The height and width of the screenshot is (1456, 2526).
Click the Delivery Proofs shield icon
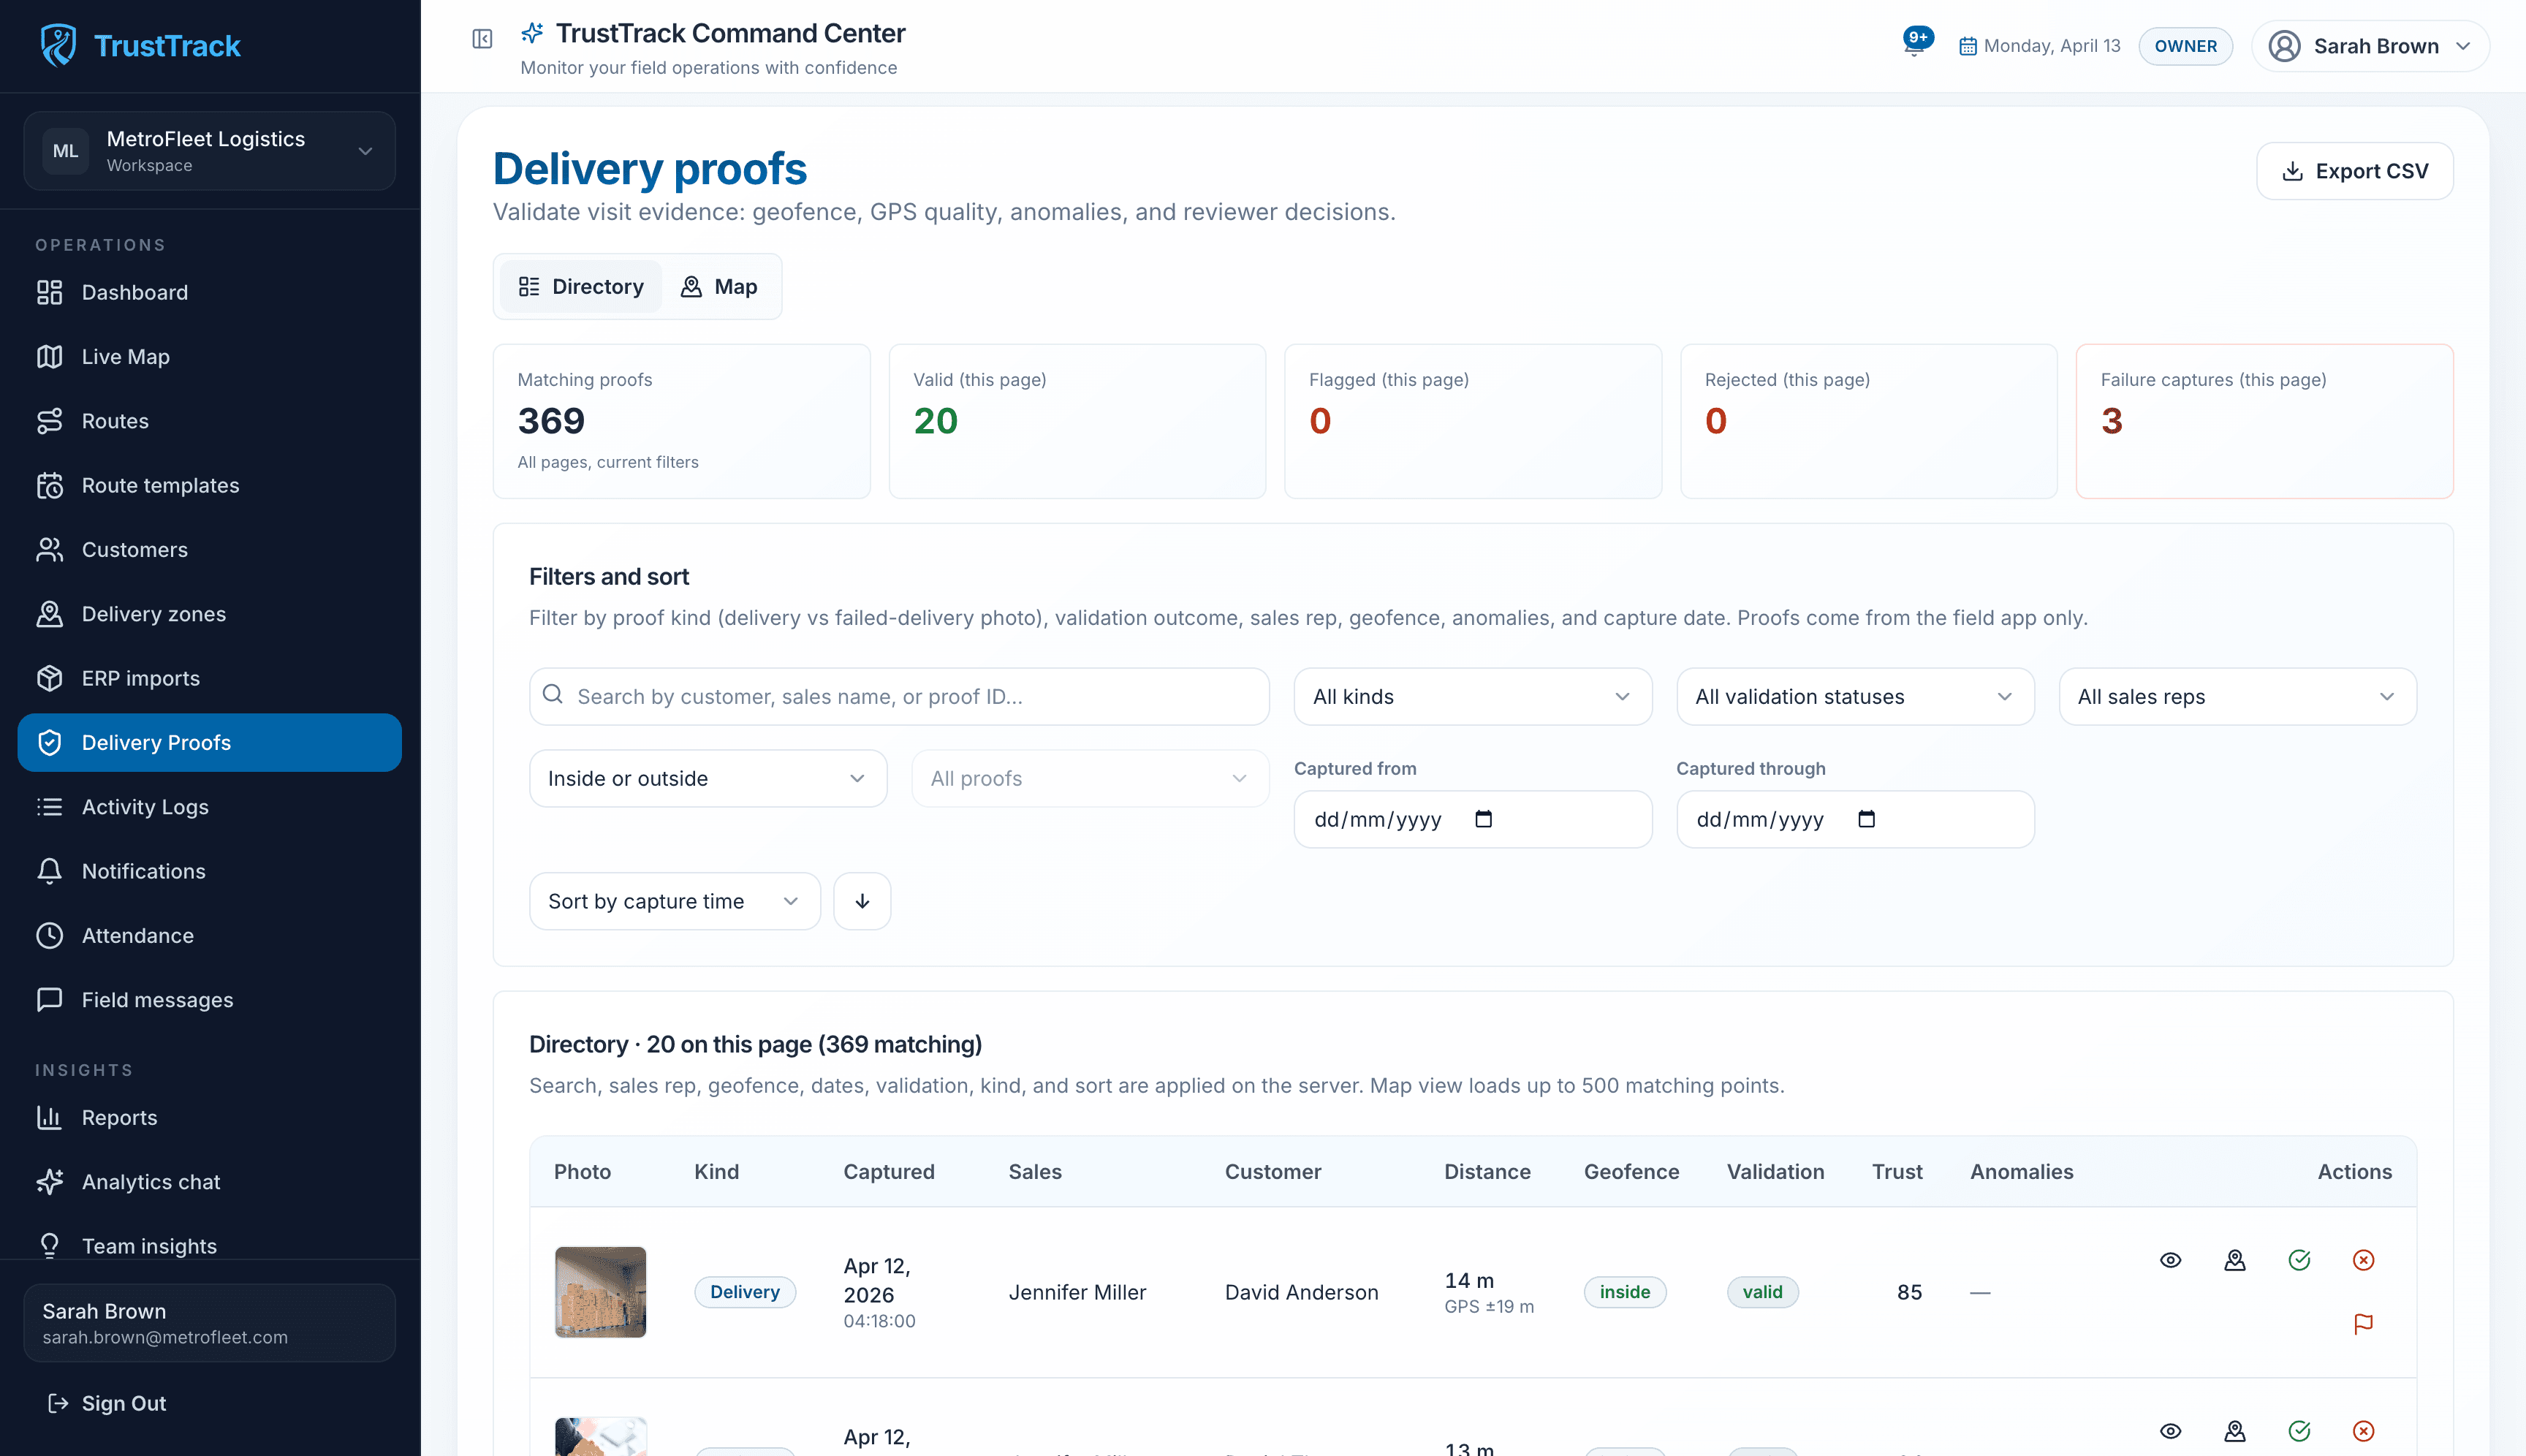point(49,742)
